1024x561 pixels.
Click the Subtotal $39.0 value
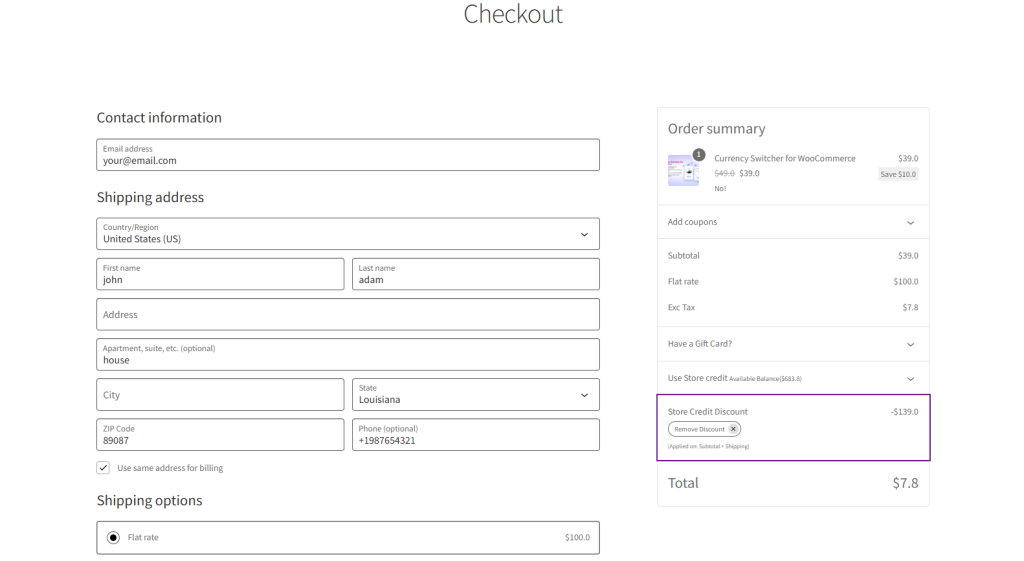tap(908, 255)
